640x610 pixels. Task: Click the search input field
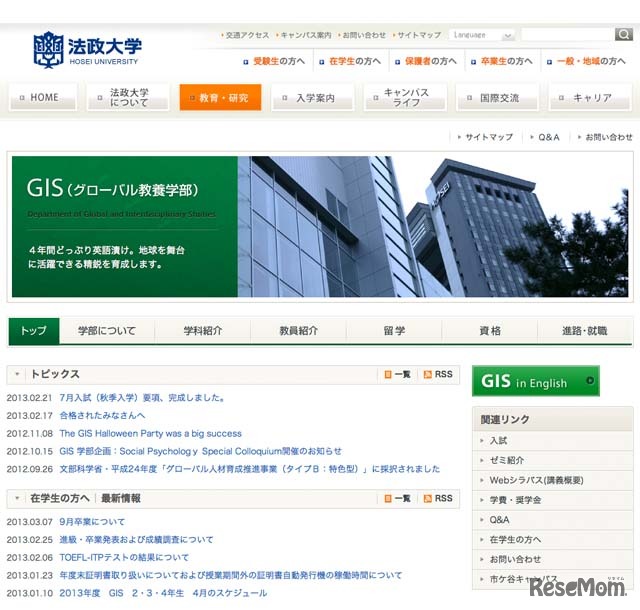(568, 35)
